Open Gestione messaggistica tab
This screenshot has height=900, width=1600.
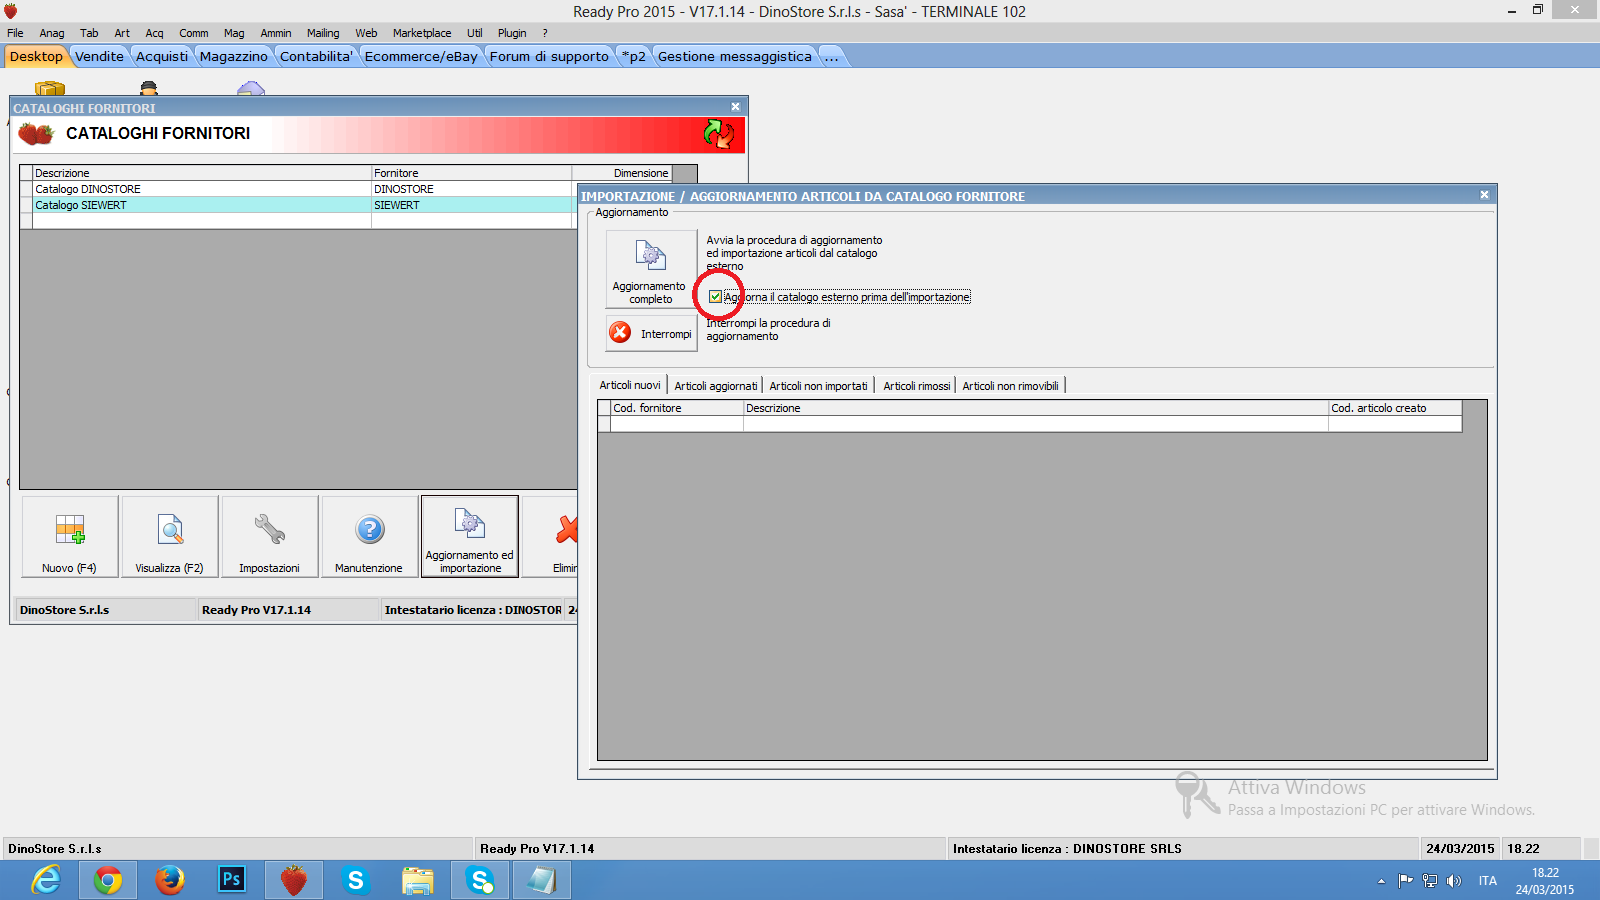click(735, 56)
